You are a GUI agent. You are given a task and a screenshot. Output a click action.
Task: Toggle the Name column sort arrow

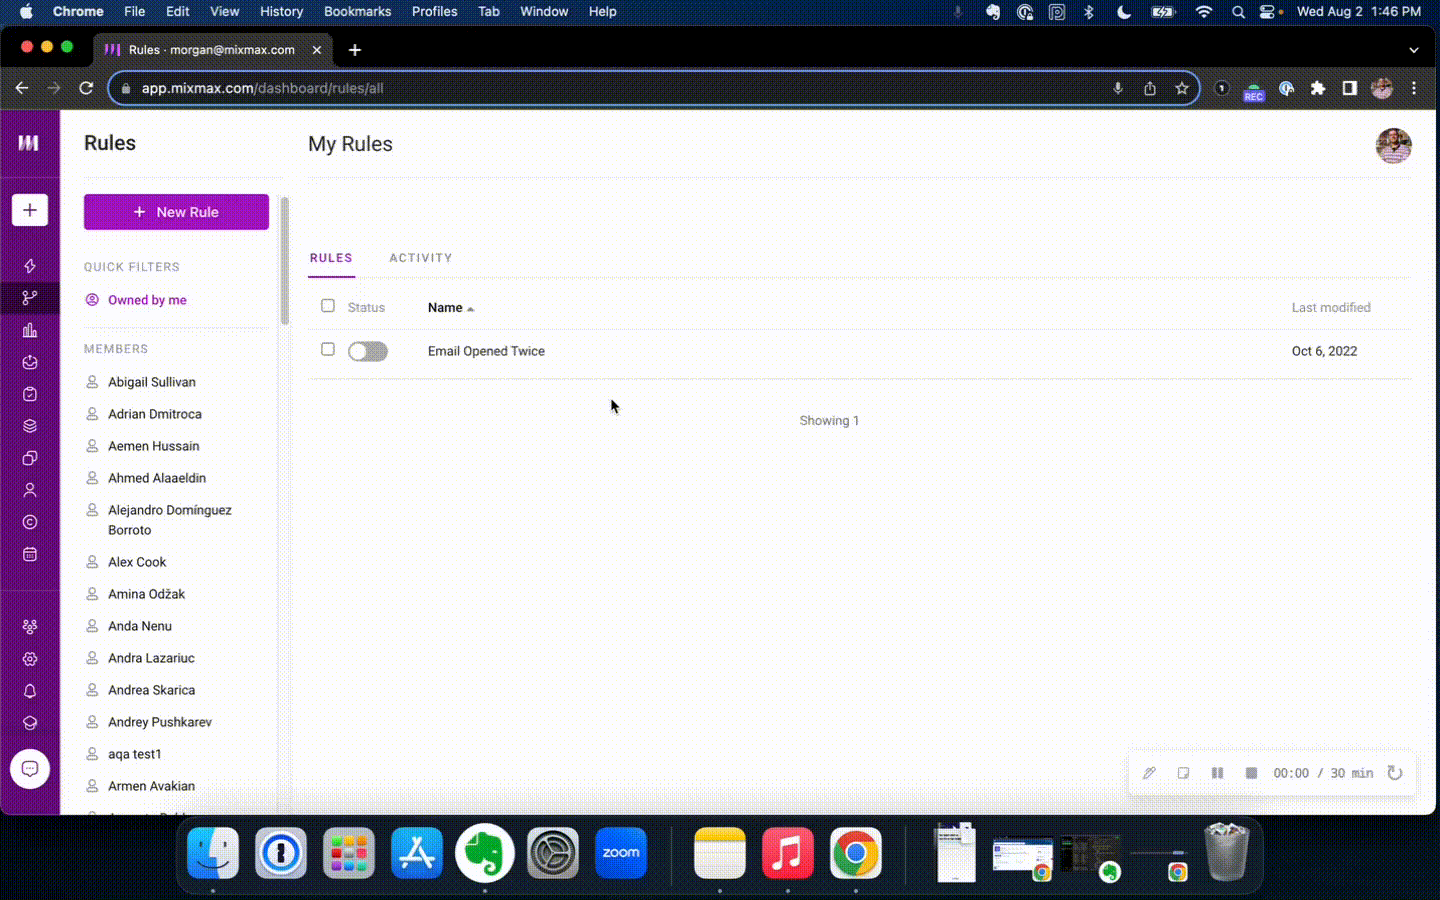(470, 309)
